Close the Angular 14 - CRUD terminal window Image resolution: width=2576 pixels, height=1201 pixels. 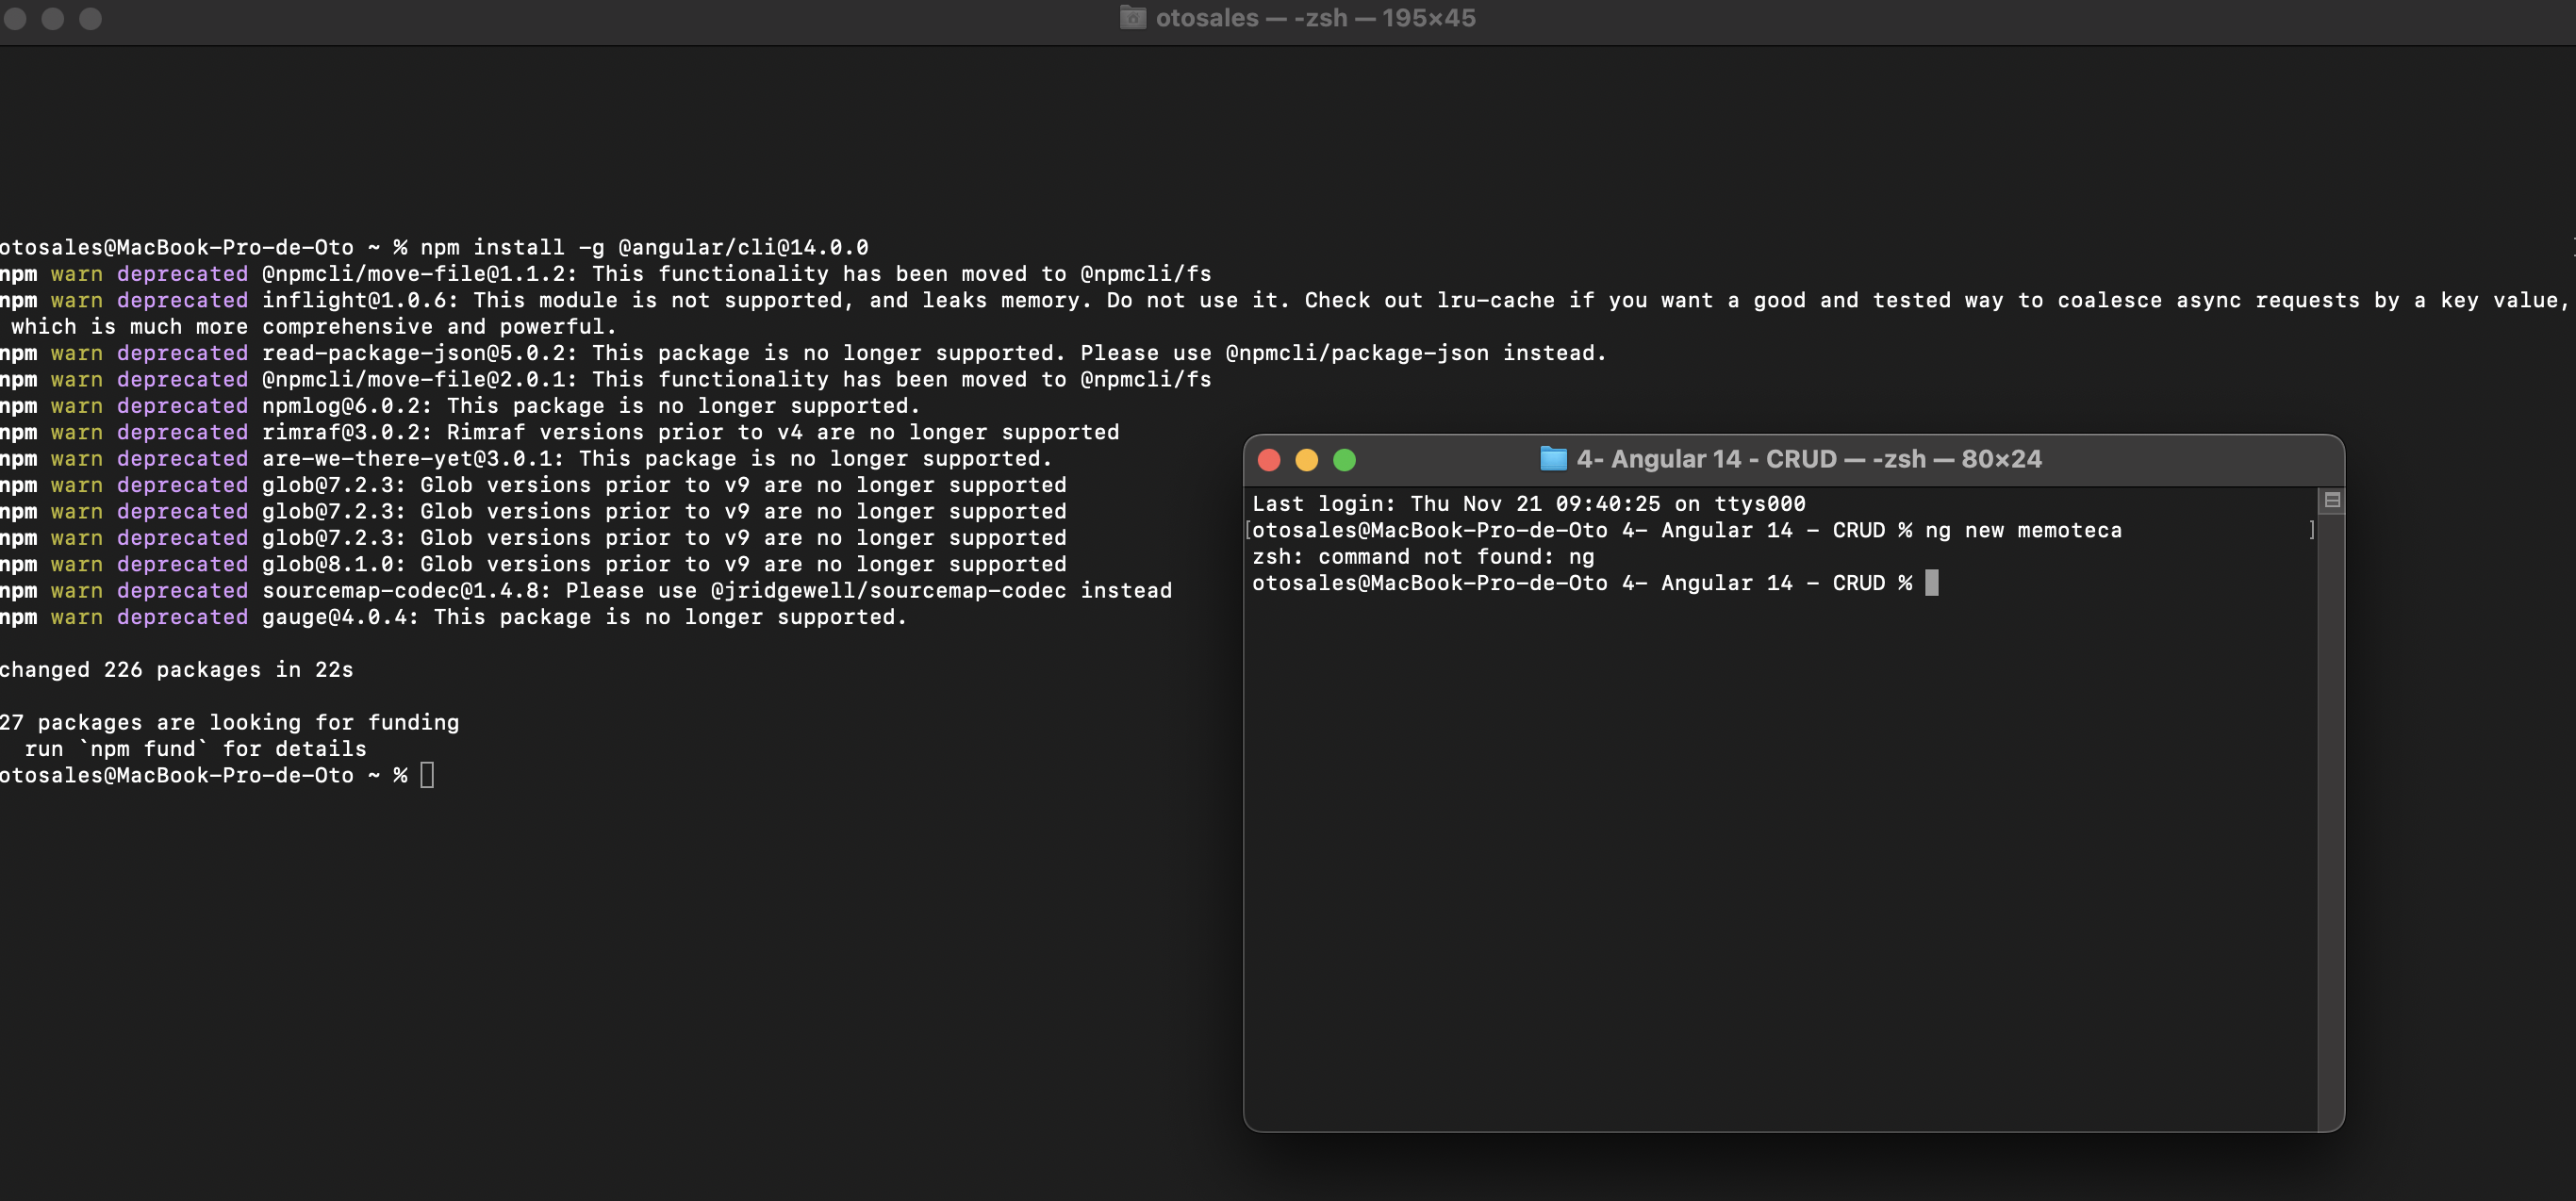click(1269, 460)
